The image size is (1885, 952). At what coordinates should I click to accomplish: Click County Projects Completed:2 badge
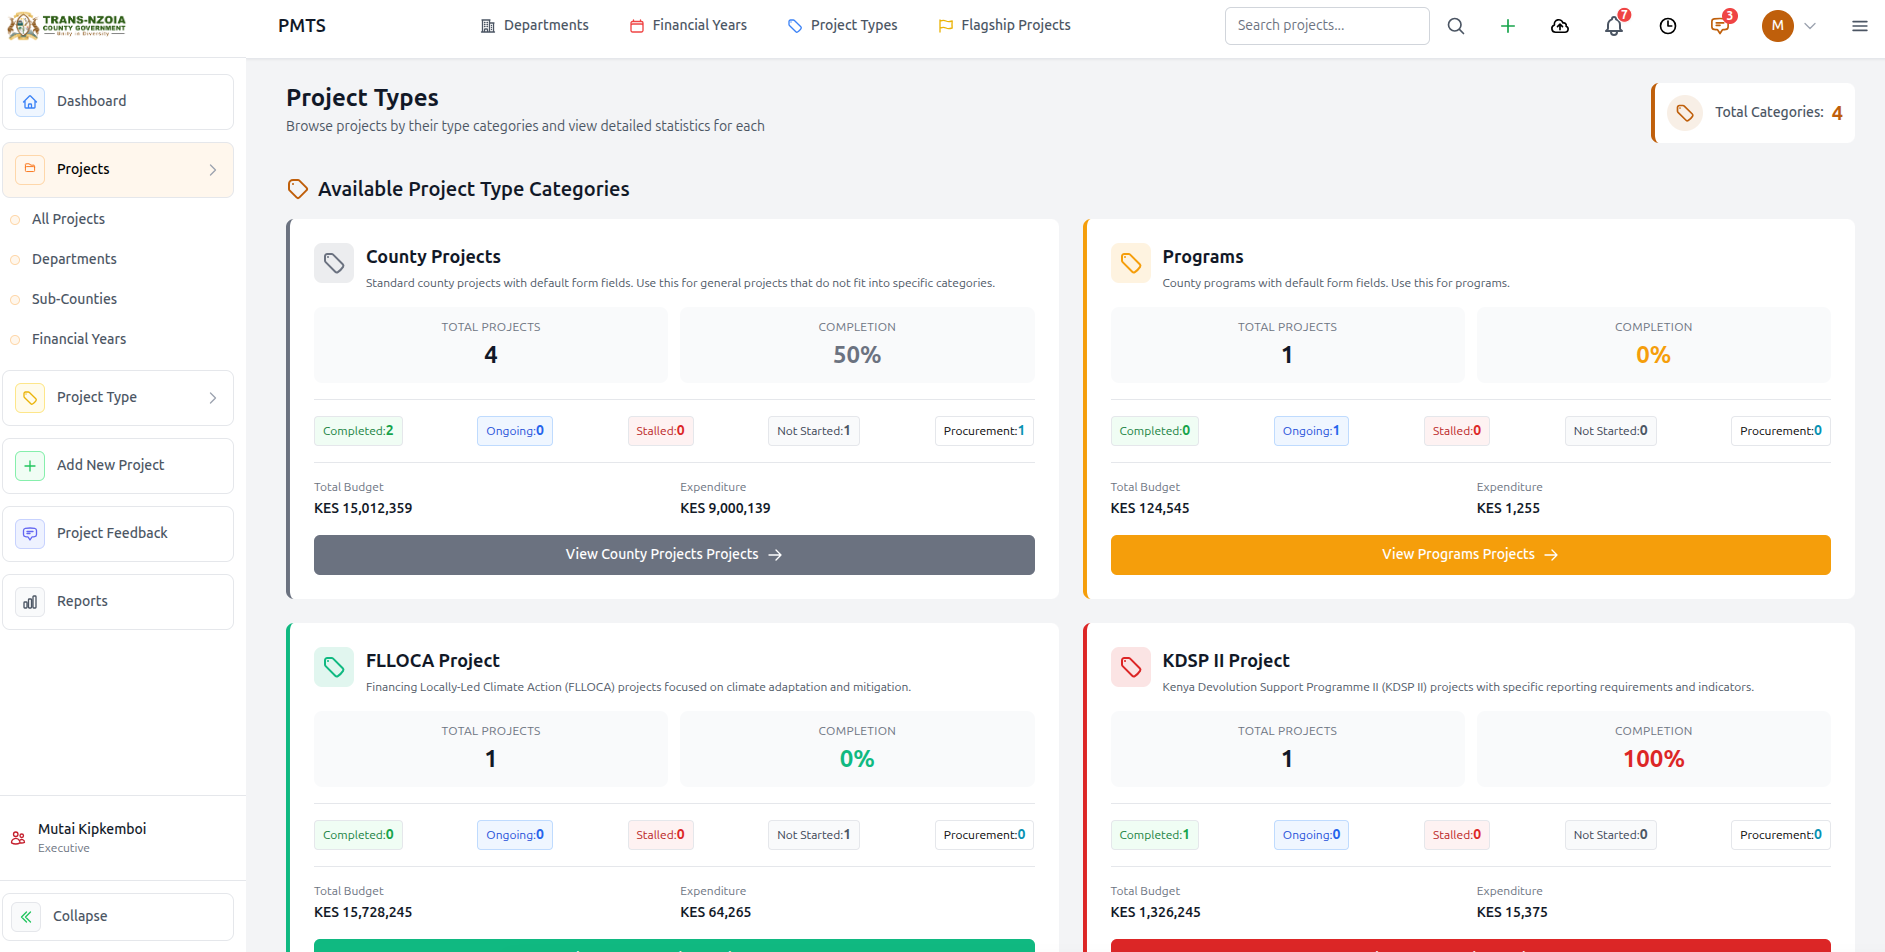point(358,431)
